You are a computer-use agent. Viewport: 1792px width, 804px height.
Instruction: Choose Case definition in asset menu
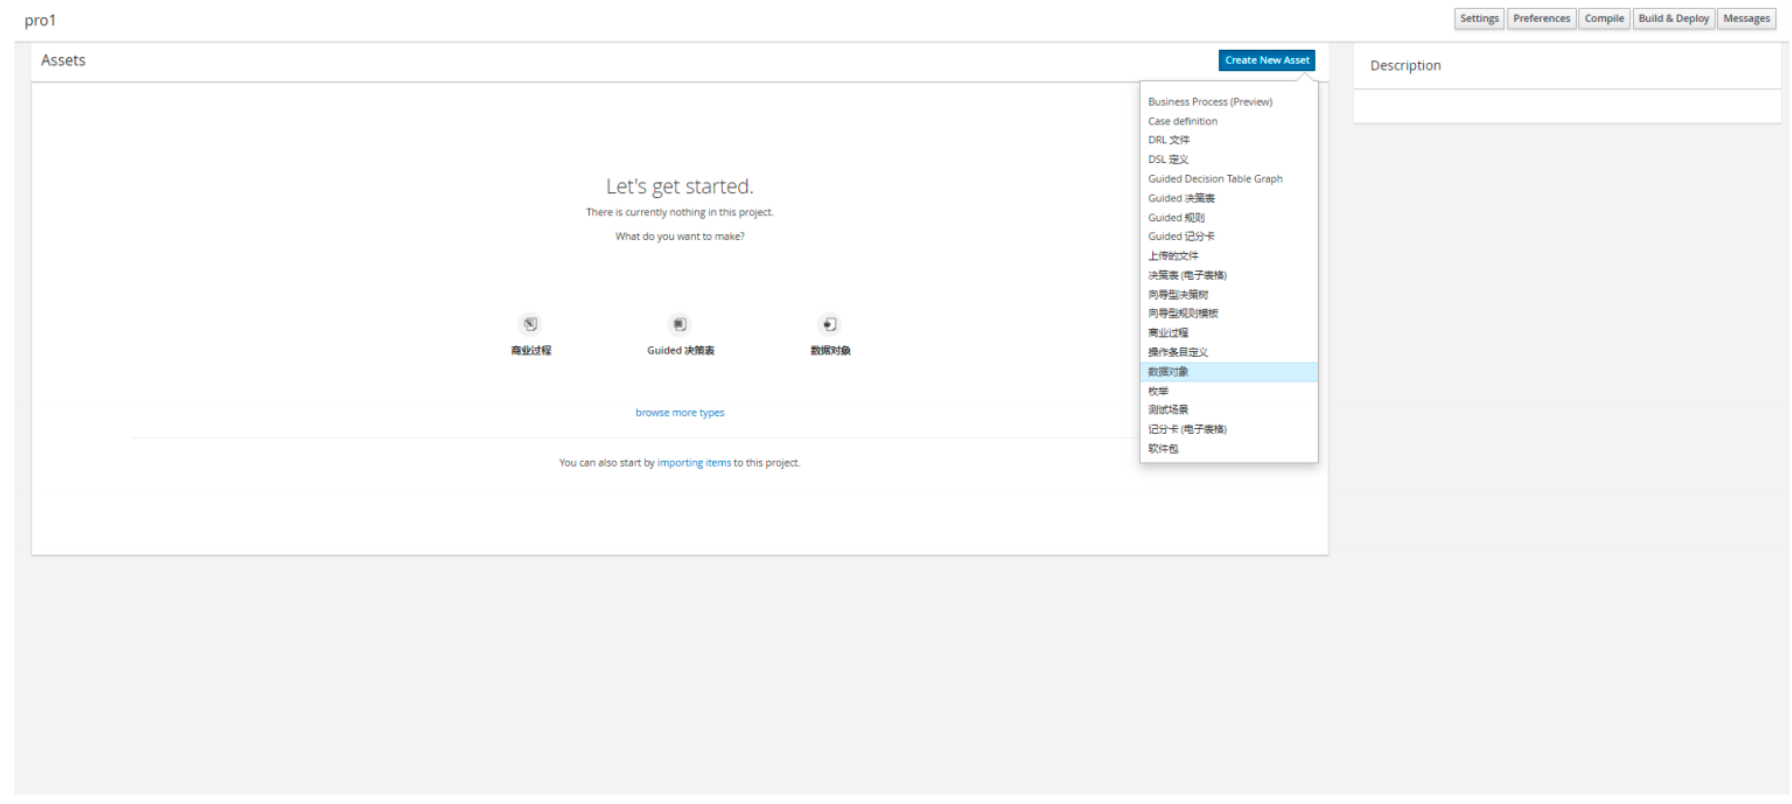coord(1182,121)
